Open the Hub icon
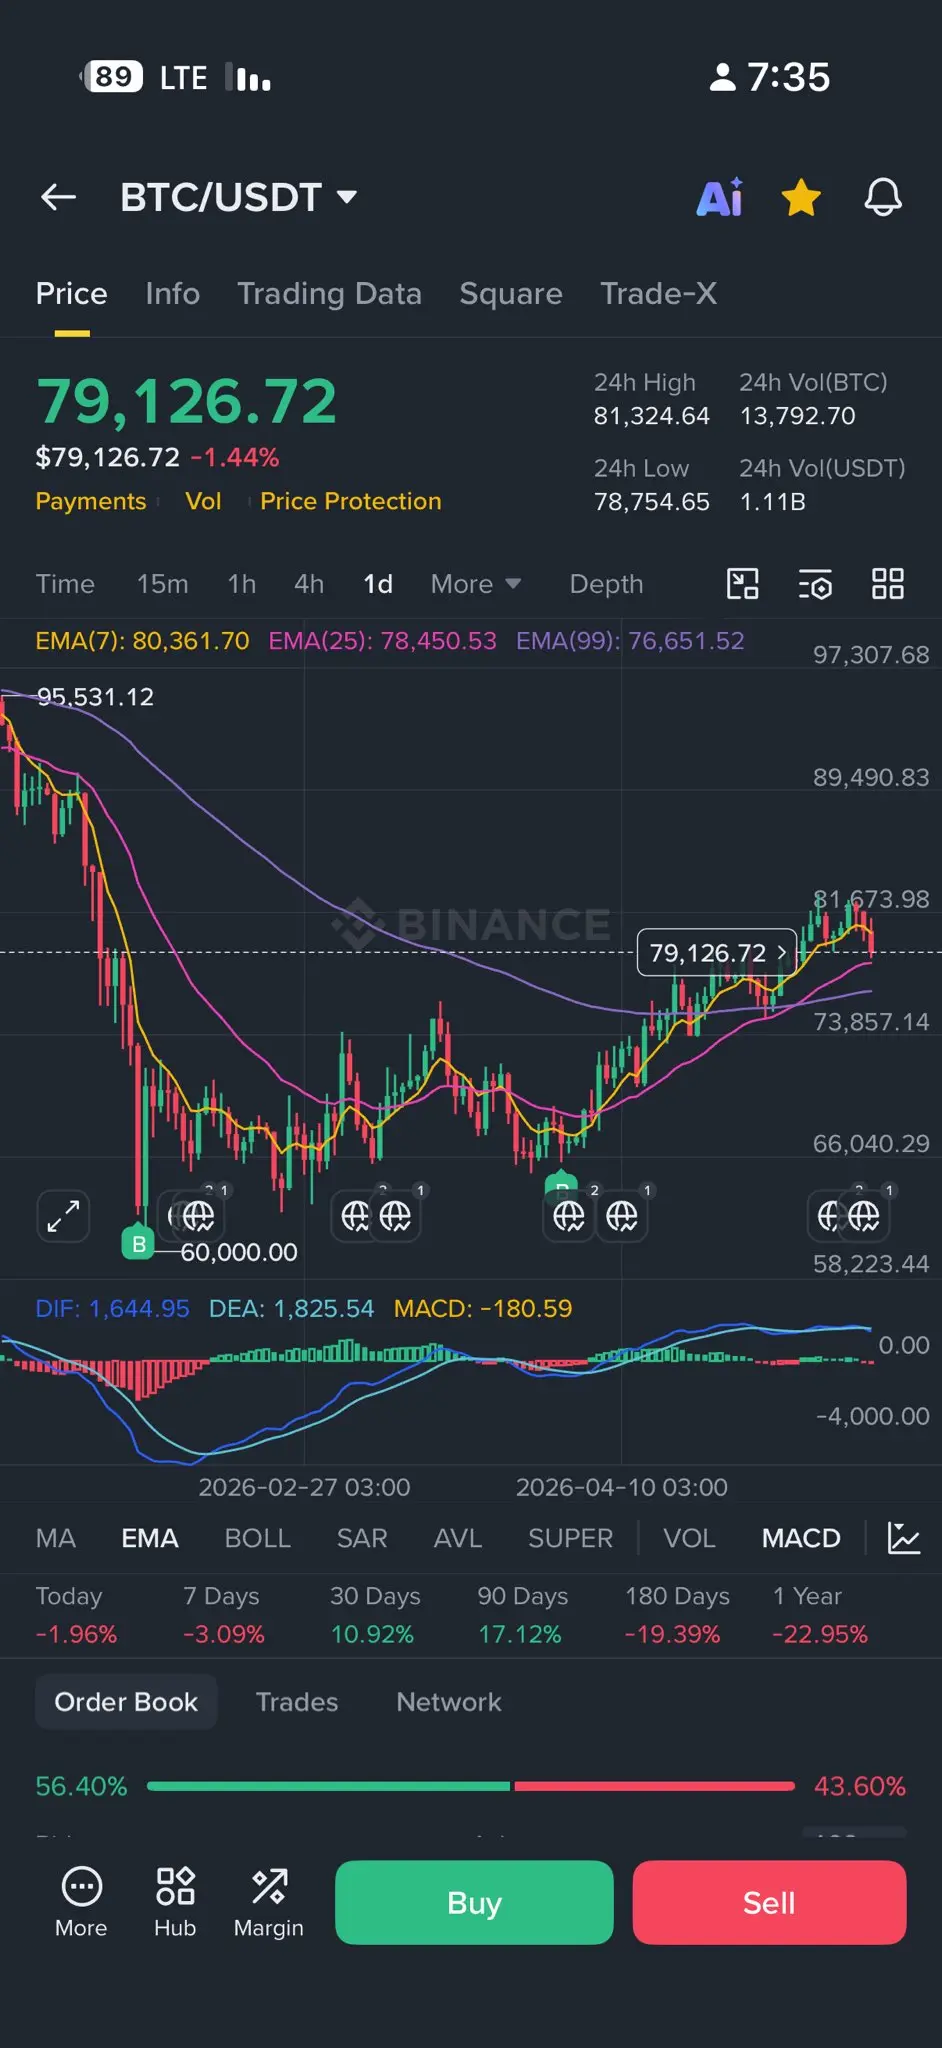Image resolution: width=942 pixels, height=2048 pixels. [x=175, y=1902]
